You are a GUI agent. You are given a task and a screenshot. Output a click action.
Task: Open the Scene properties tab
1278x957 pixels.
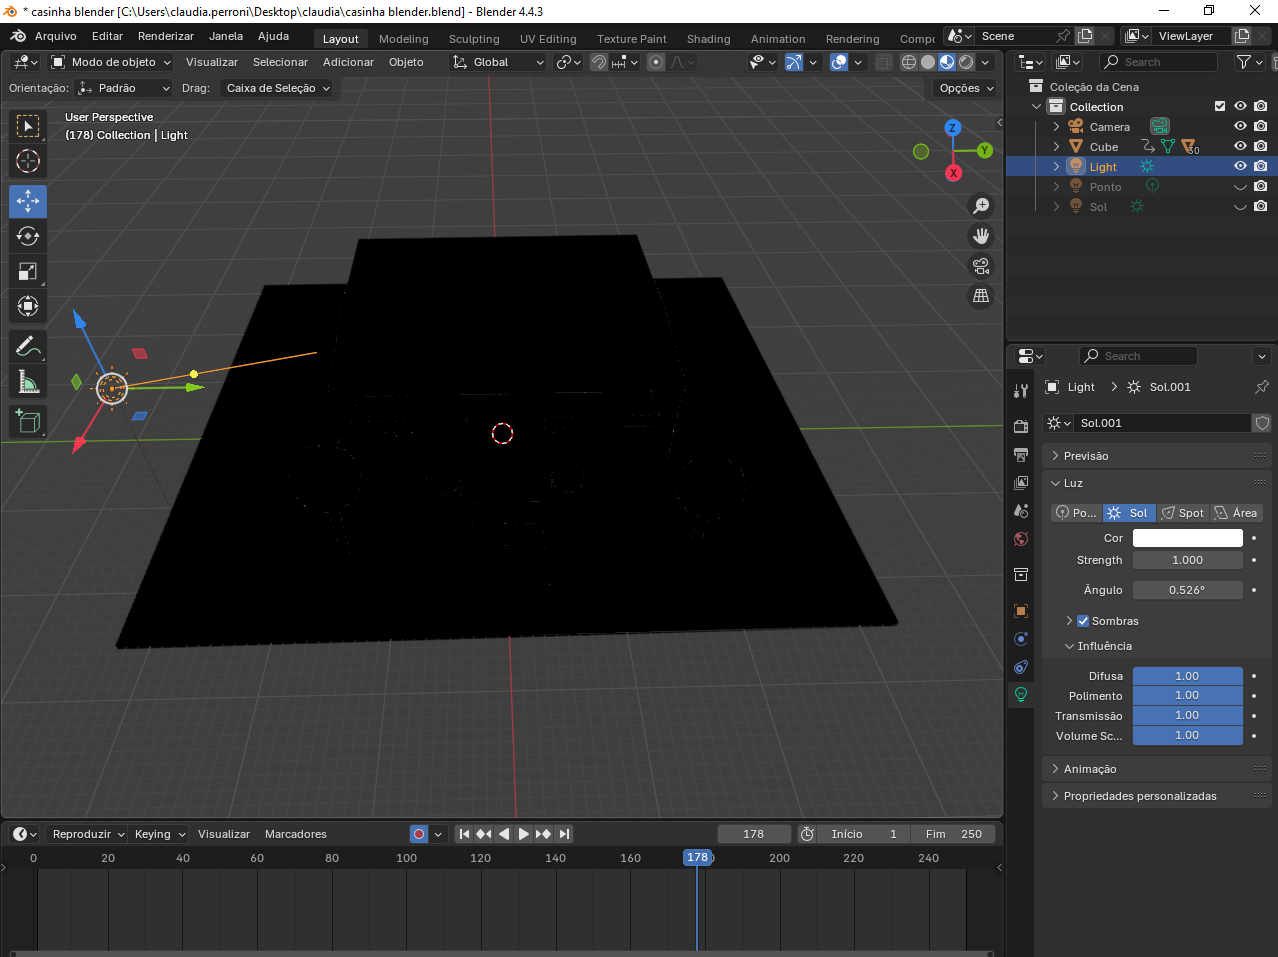pos(1021,511)
